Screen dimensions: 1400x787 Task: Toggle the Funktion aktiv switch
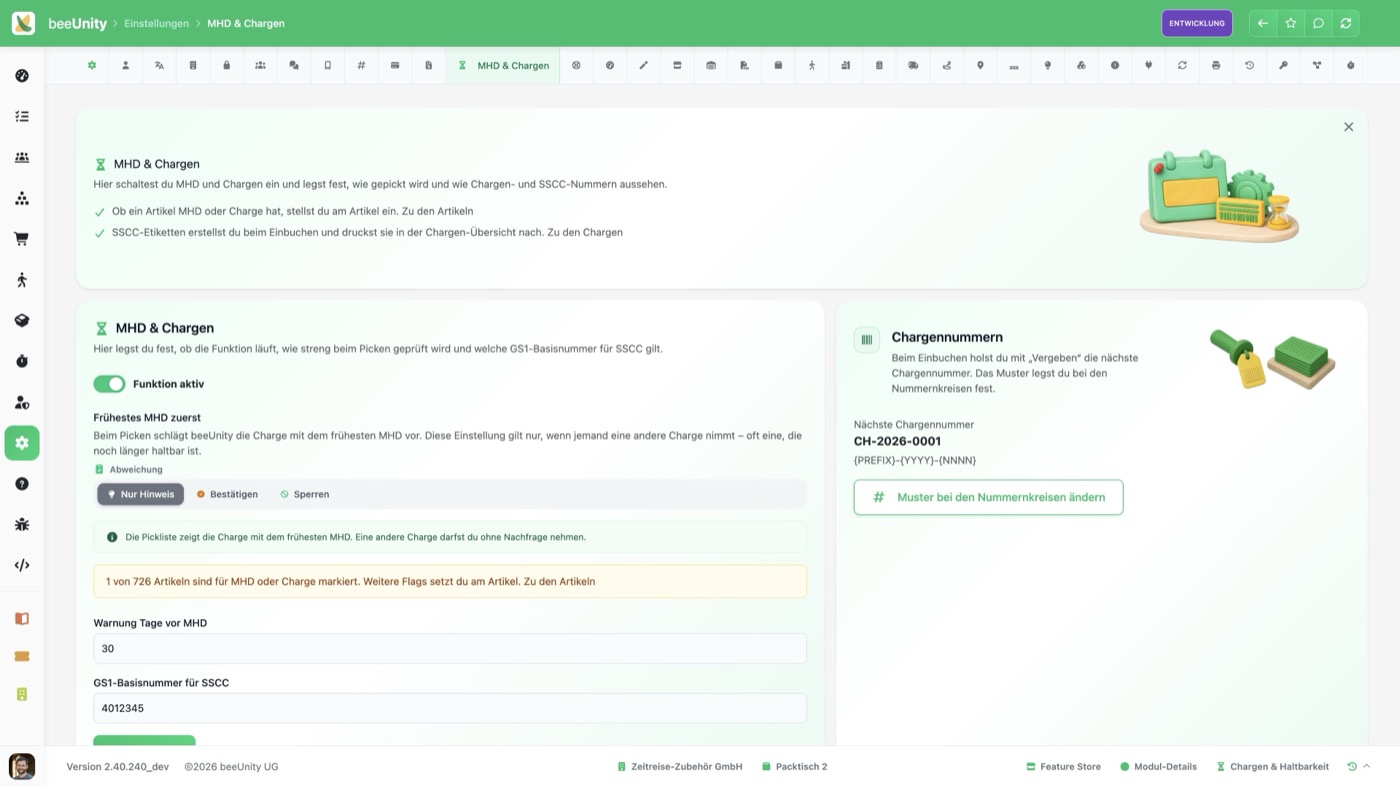(x=109, y=384)
